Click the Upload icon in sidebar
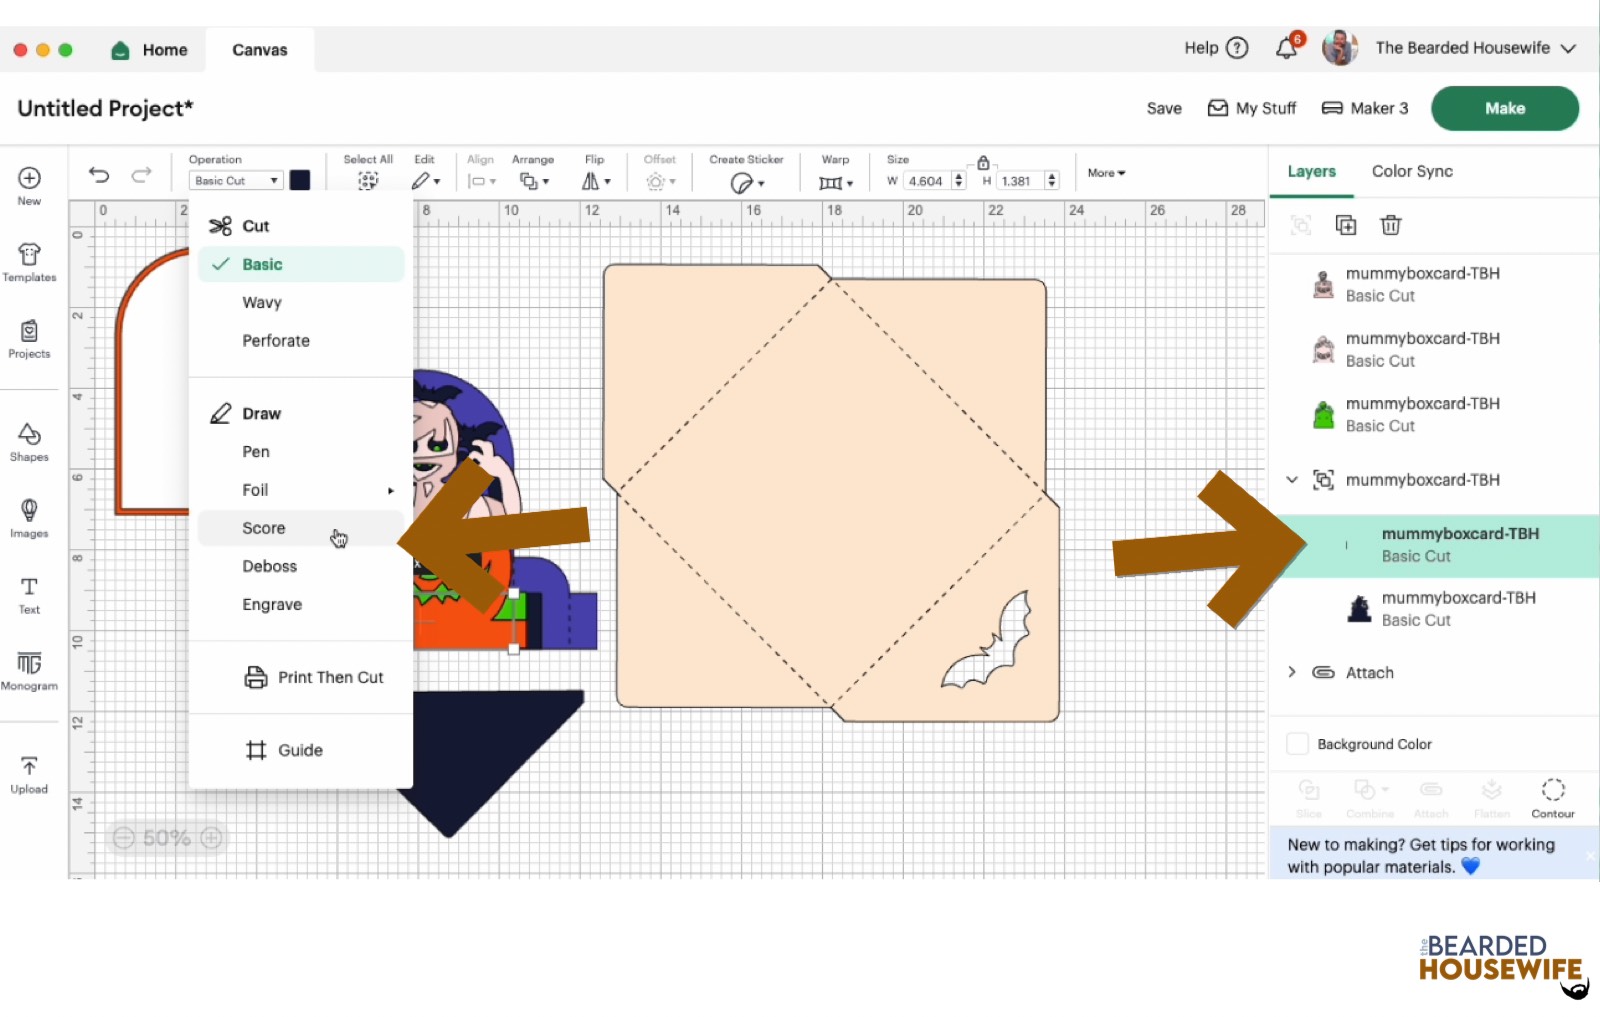 click(x=29, y=774)
